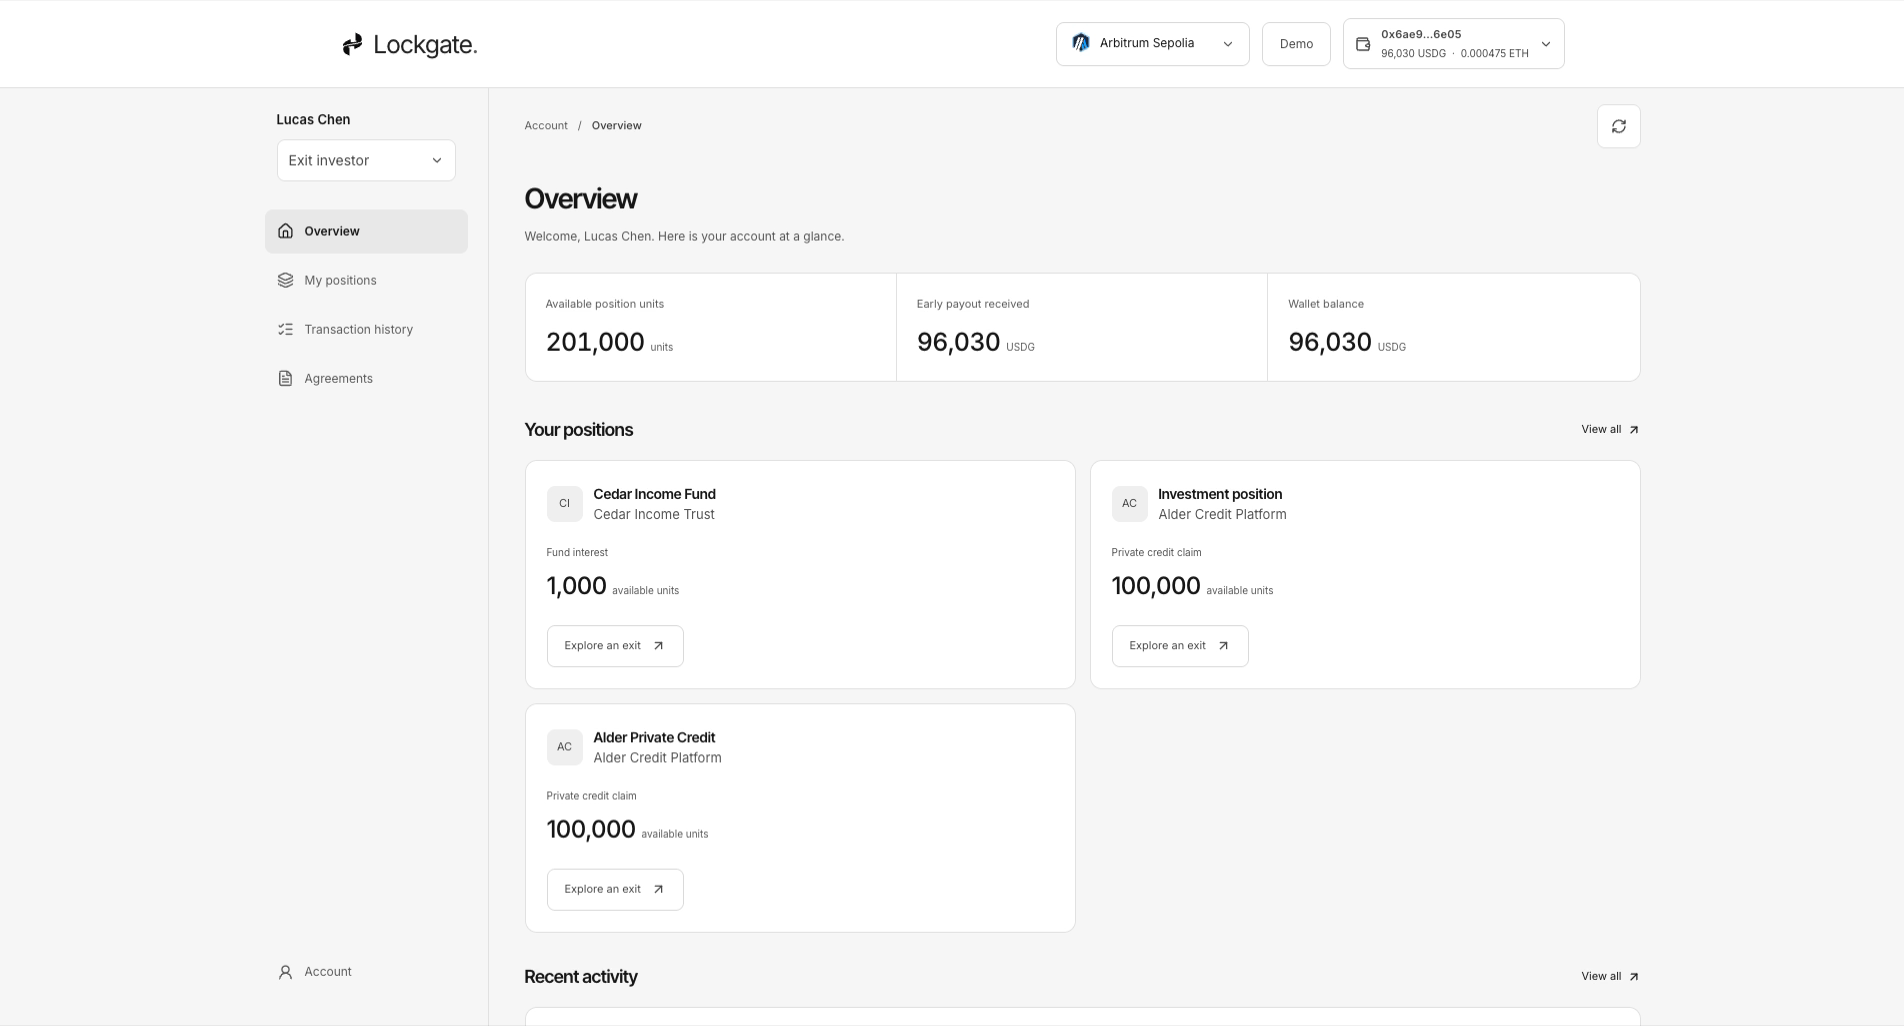Click the Arbitrum network logo icon
Viewport: 1904px width, 1026px height.
(1080, 43)
